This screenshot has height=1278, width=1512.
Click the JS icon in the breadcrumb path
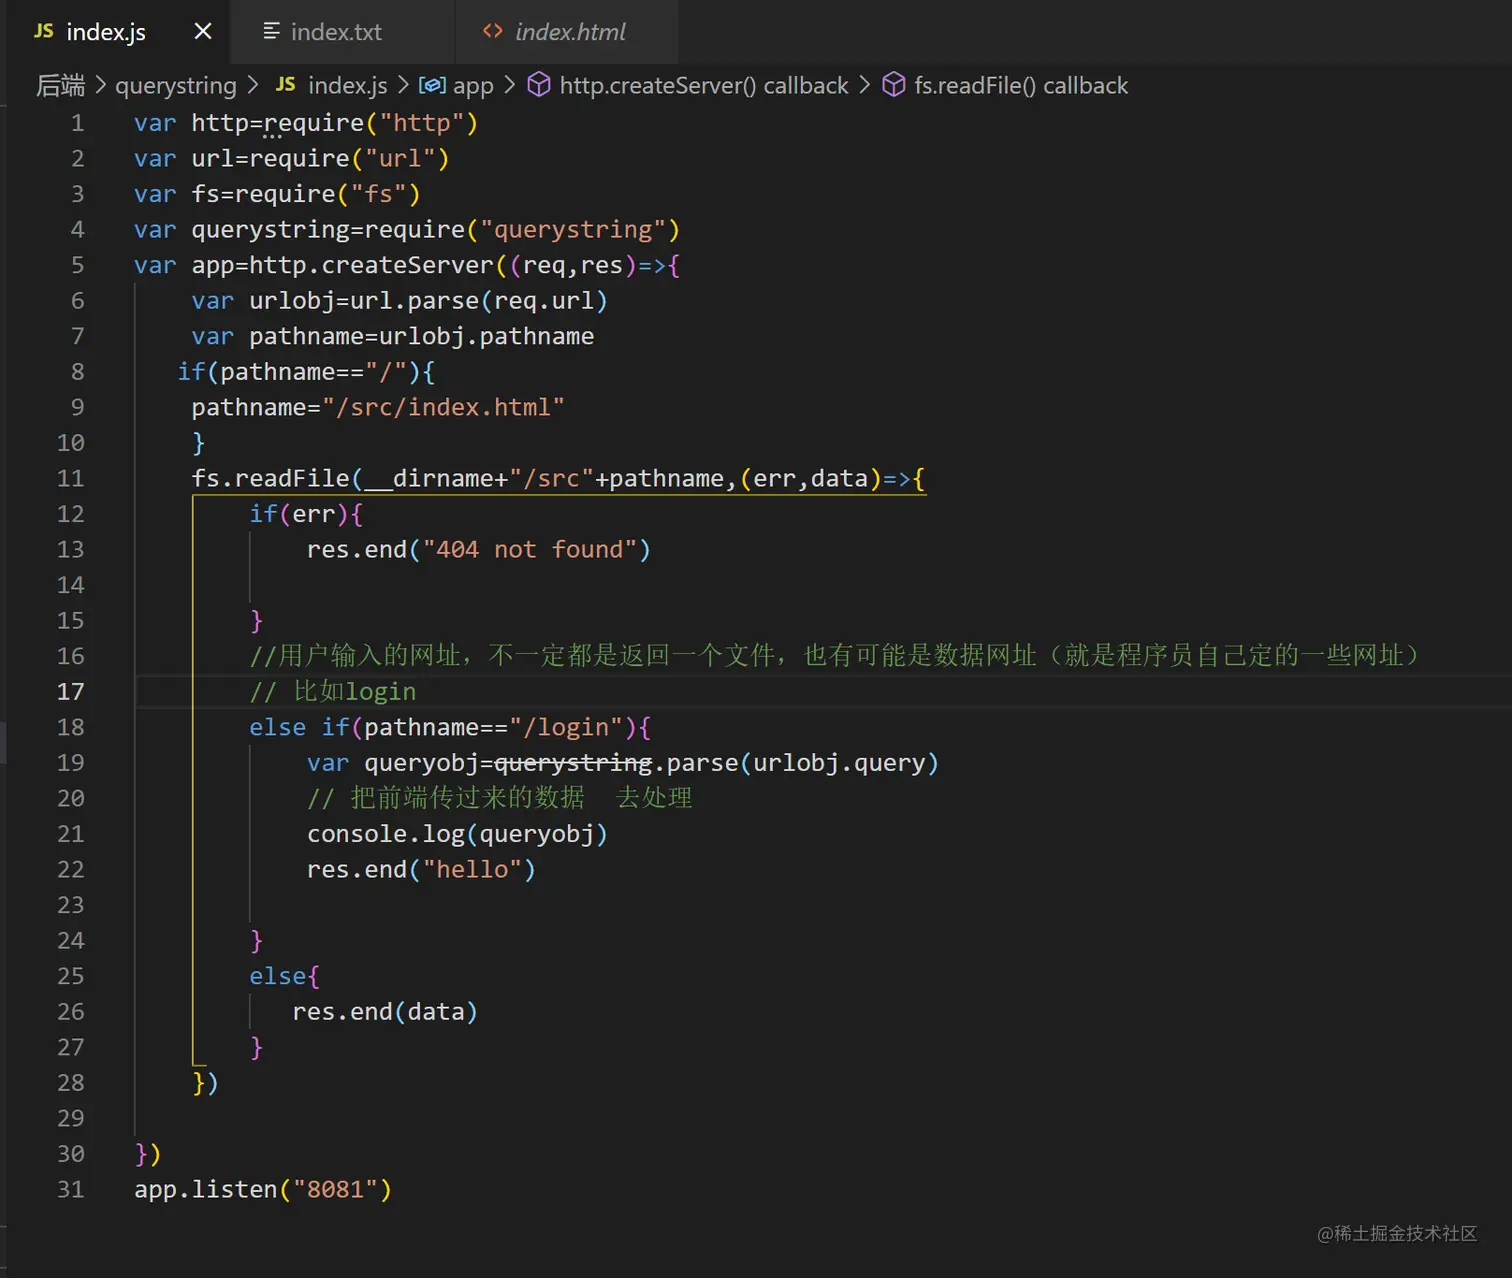286,85
